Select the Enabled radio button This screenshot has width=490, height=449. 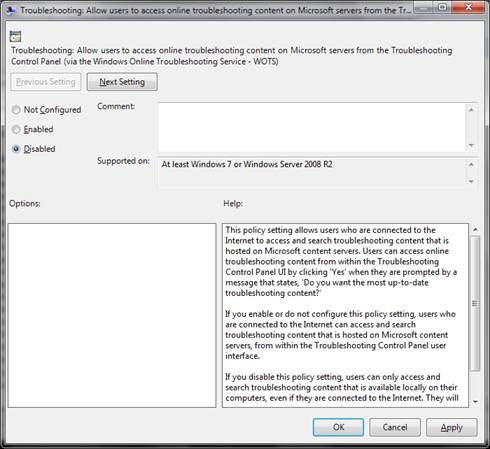click(16, 129)
